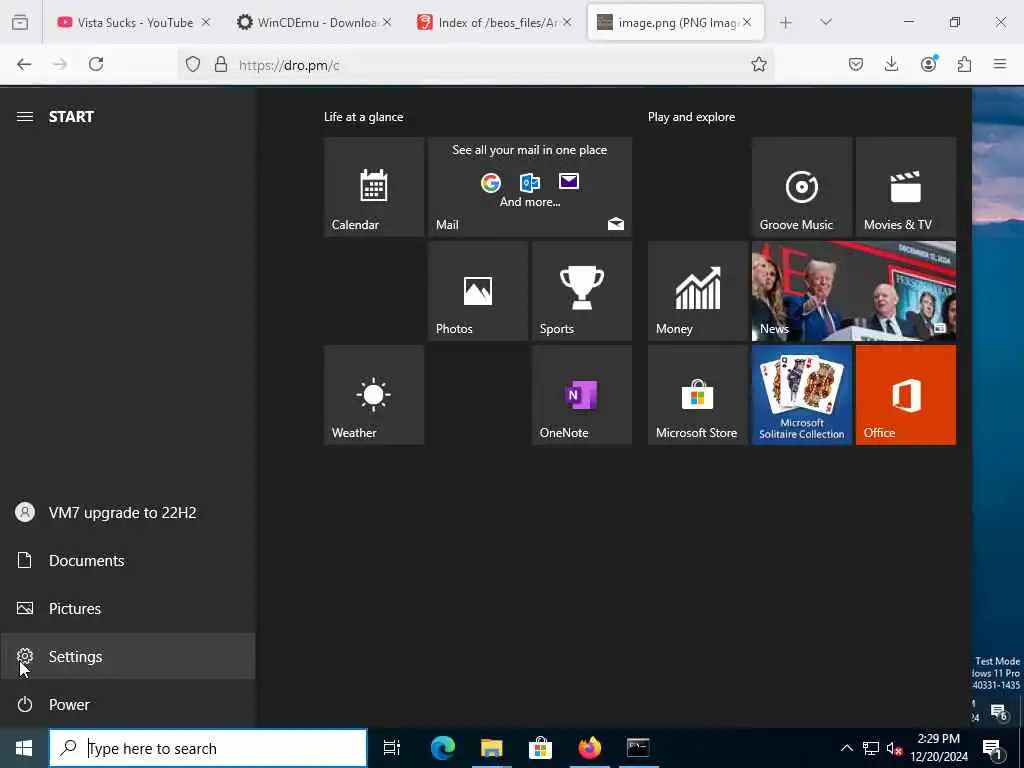Open the Sports tile

tap(582, 291)
